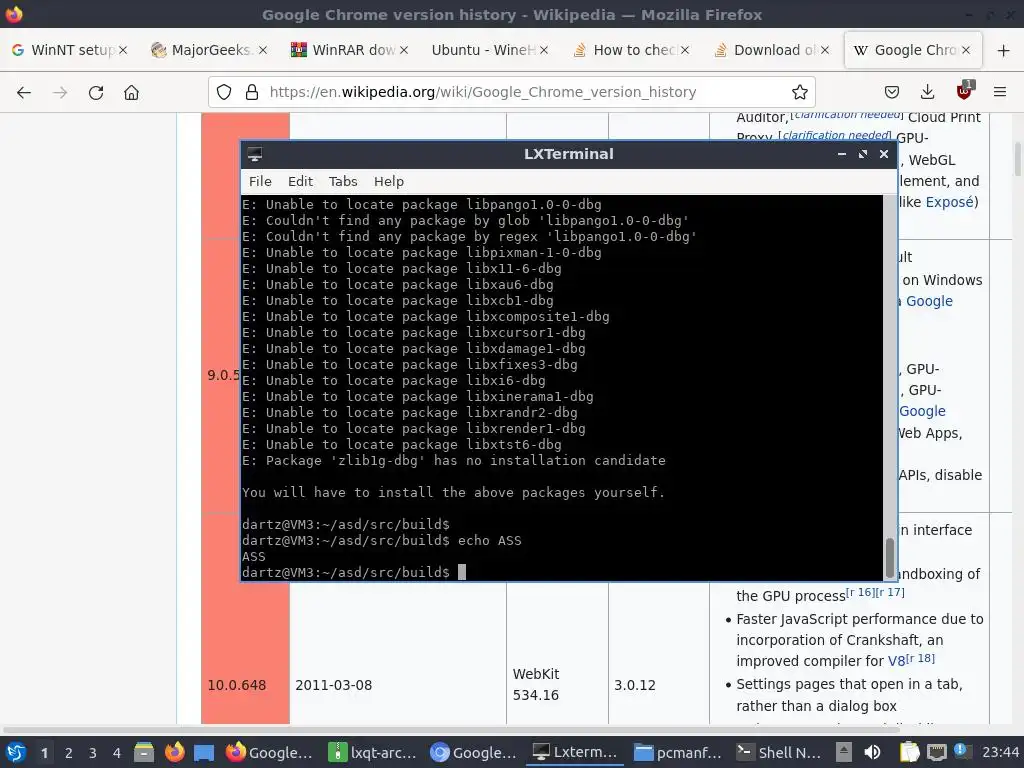The height and width of the screenshot is (768, 1024).
Task: Click the site padlock icon
Action: 252,92
